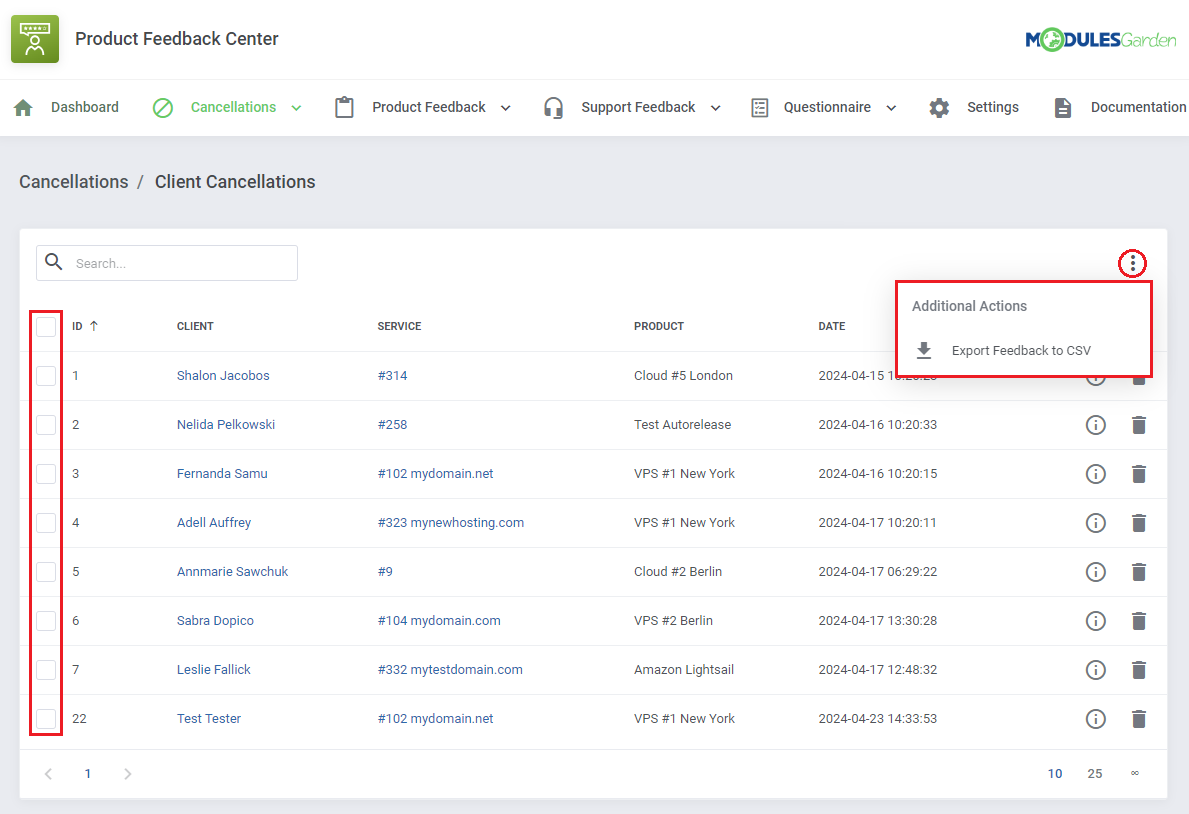Open client Shalon Jacobos link
Screen dimensions: 1189x814
click(x=223, y=376)
